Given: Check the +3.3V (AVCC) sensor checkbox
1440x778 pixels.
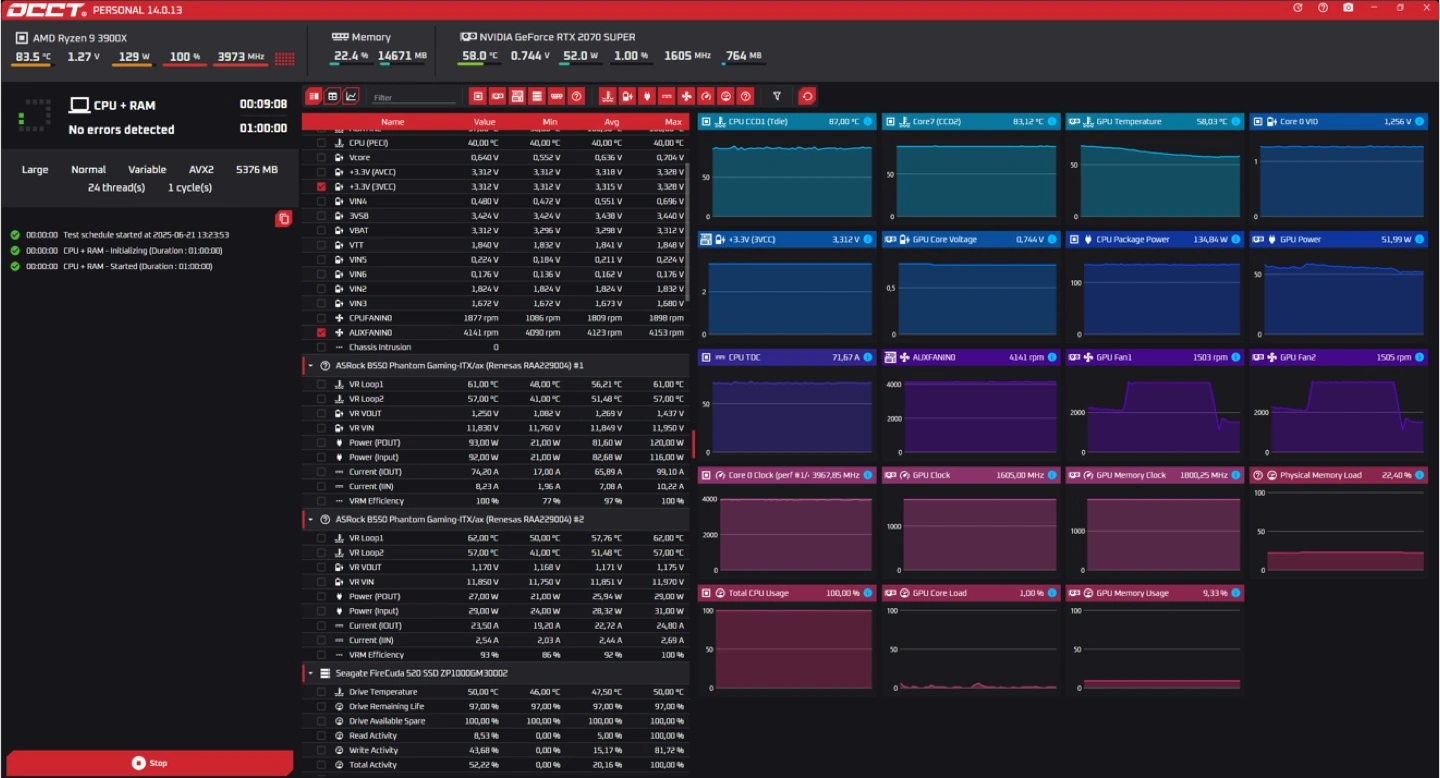Looking at the screenshot, I should pyautogui.click(x=321, y=172).
